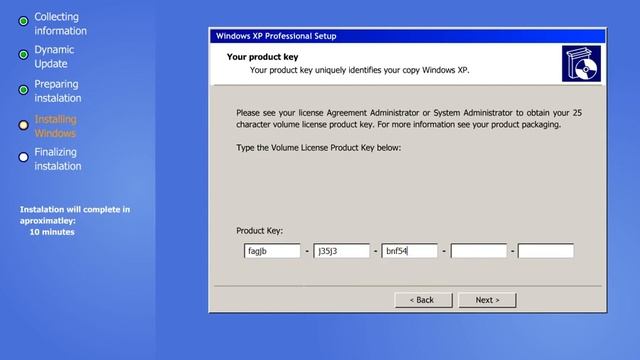
Task: Select the 'Dynamic Update' step text
Action: click(54, 57)
